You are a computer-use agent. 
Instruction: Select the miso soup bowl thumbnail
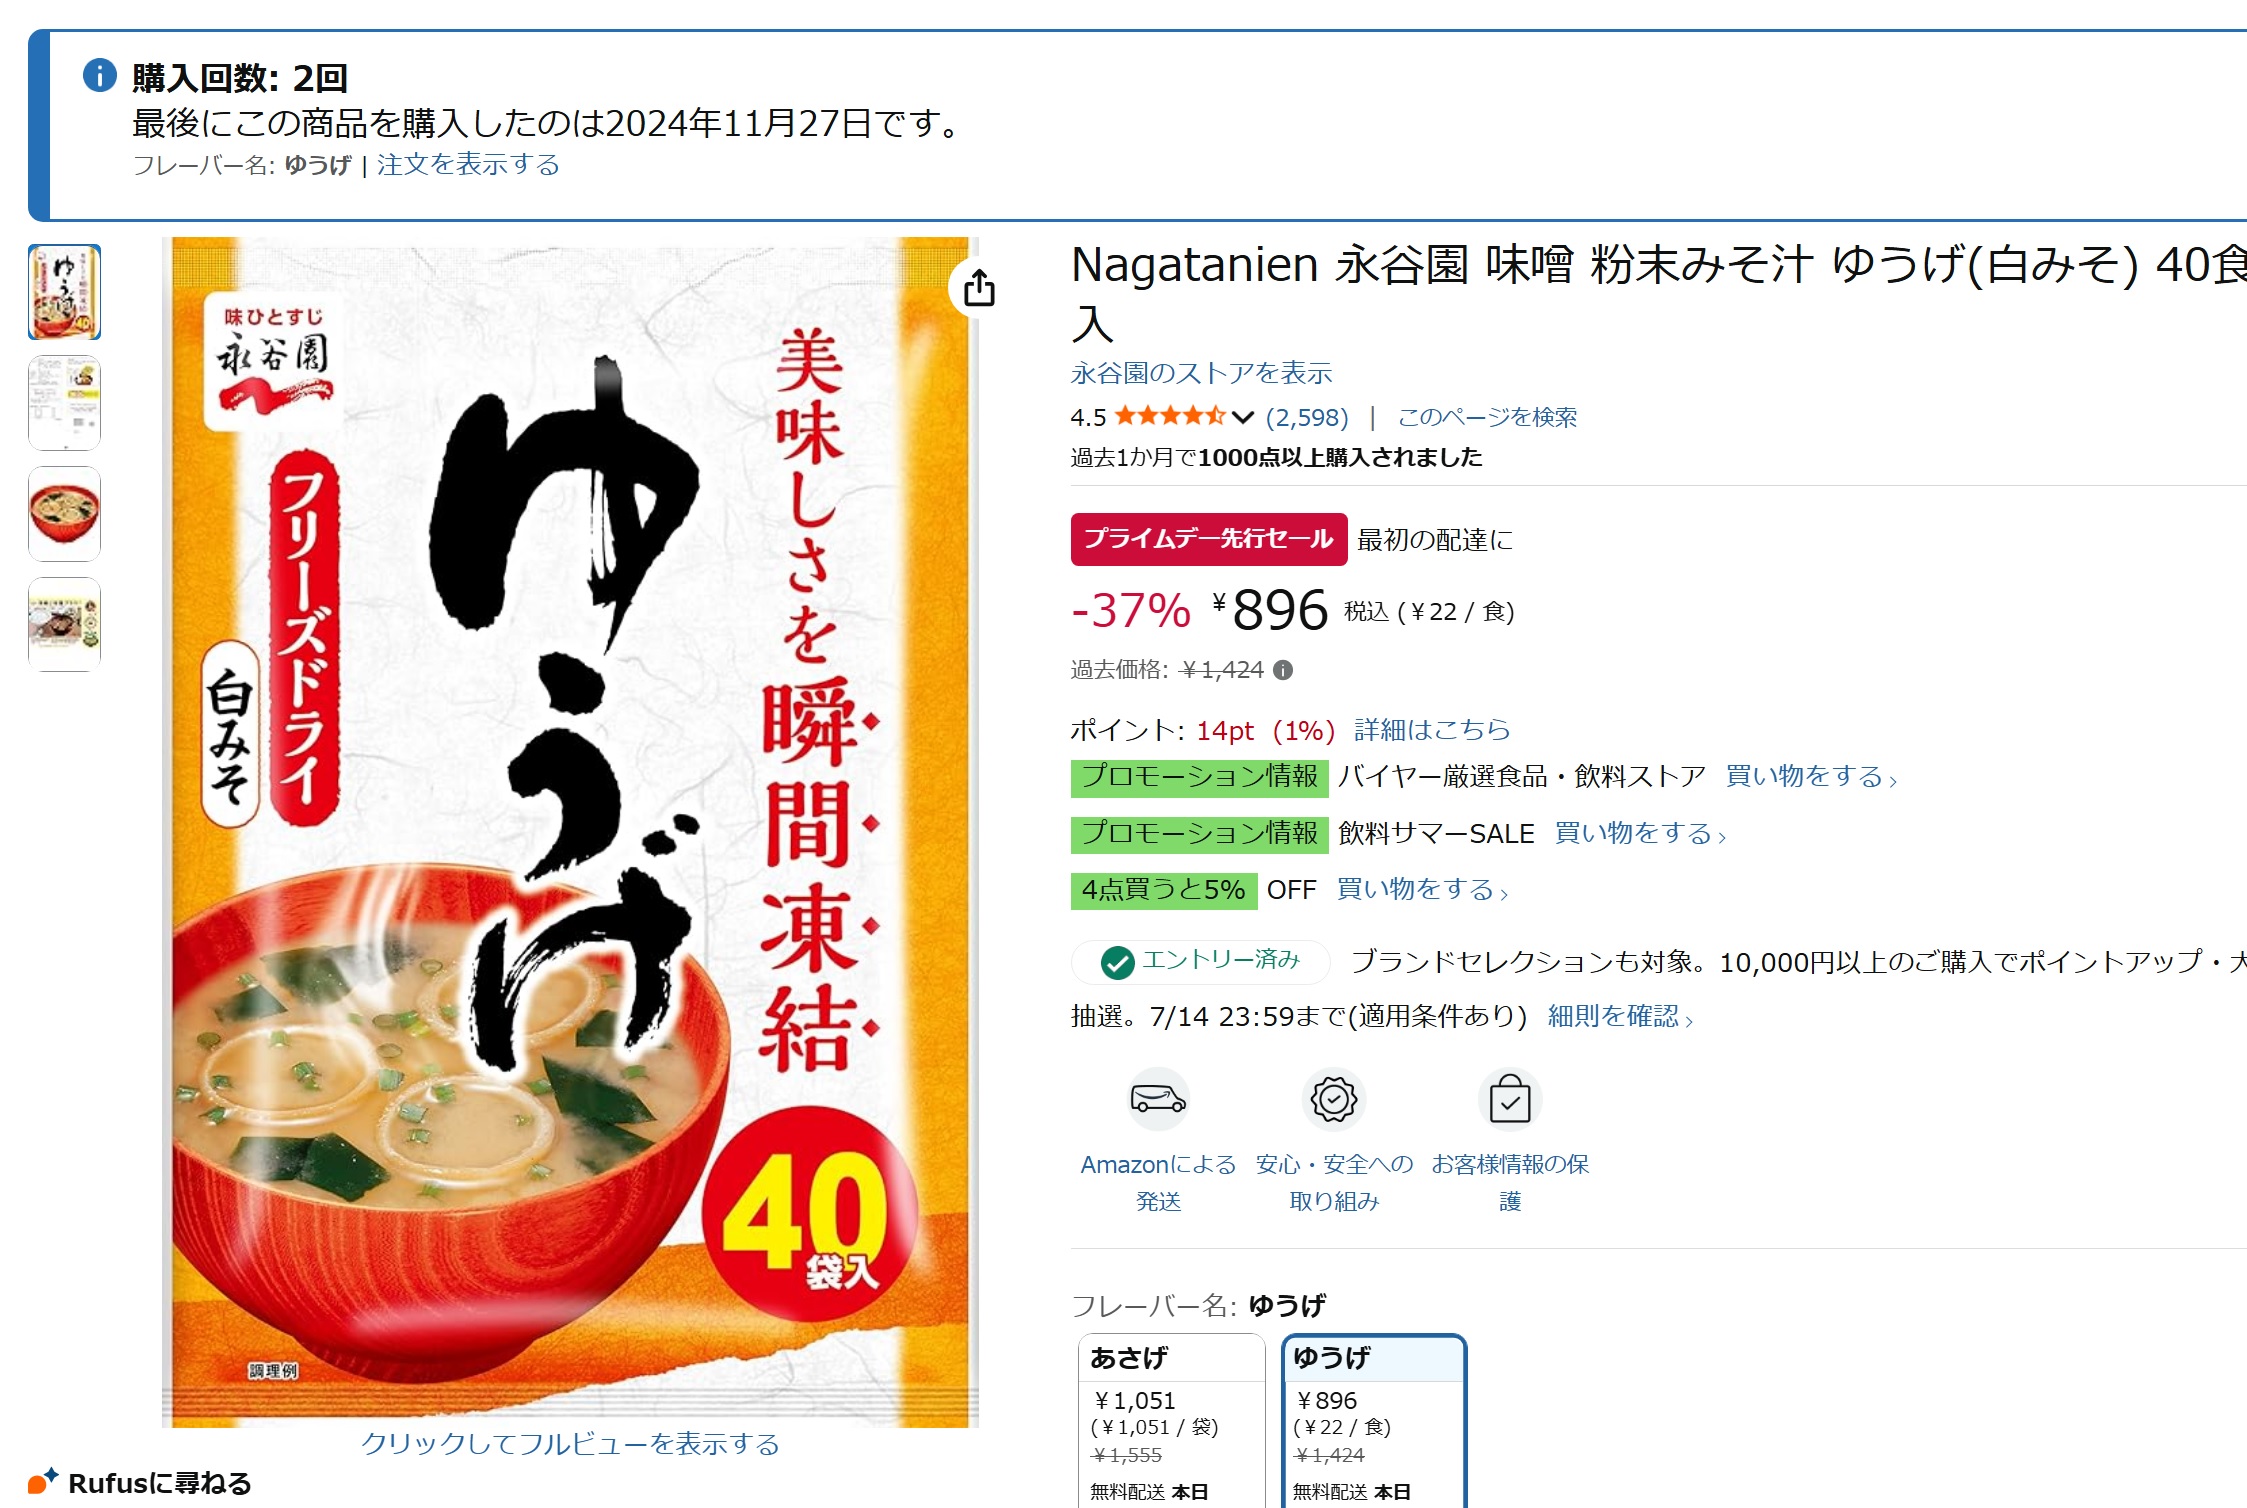pos(64,514)
